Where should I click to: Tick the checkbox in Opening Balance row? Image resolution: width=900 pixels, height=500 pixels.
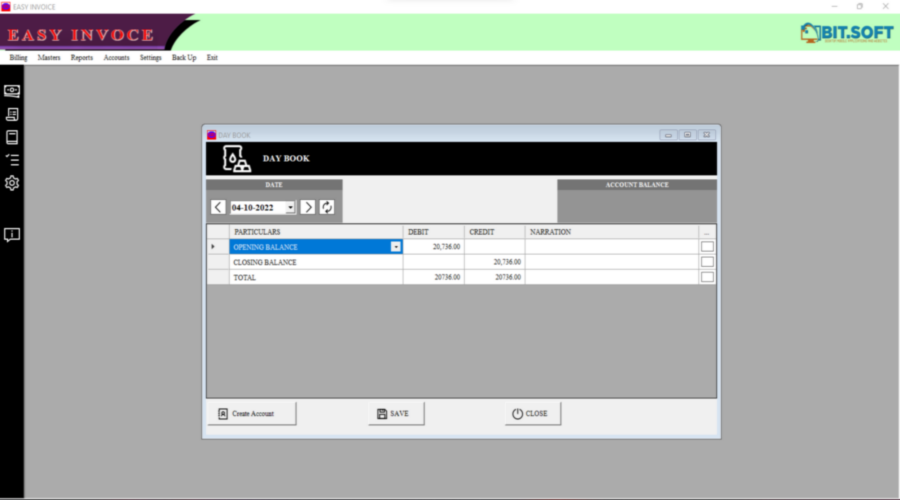pyautogui.click(x=707, y=246)
